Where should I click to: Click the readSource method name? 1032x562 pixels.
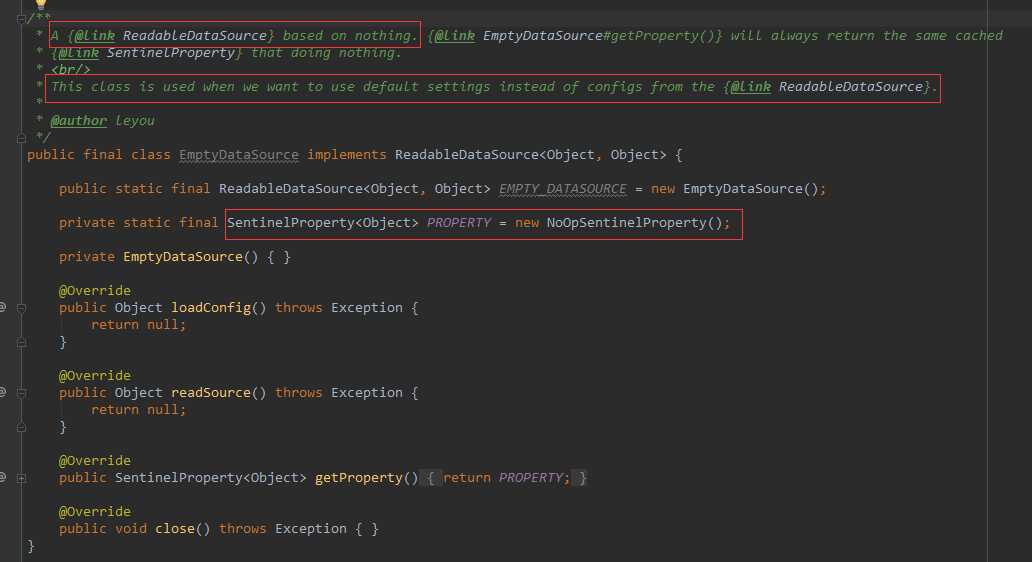(211, 392)
